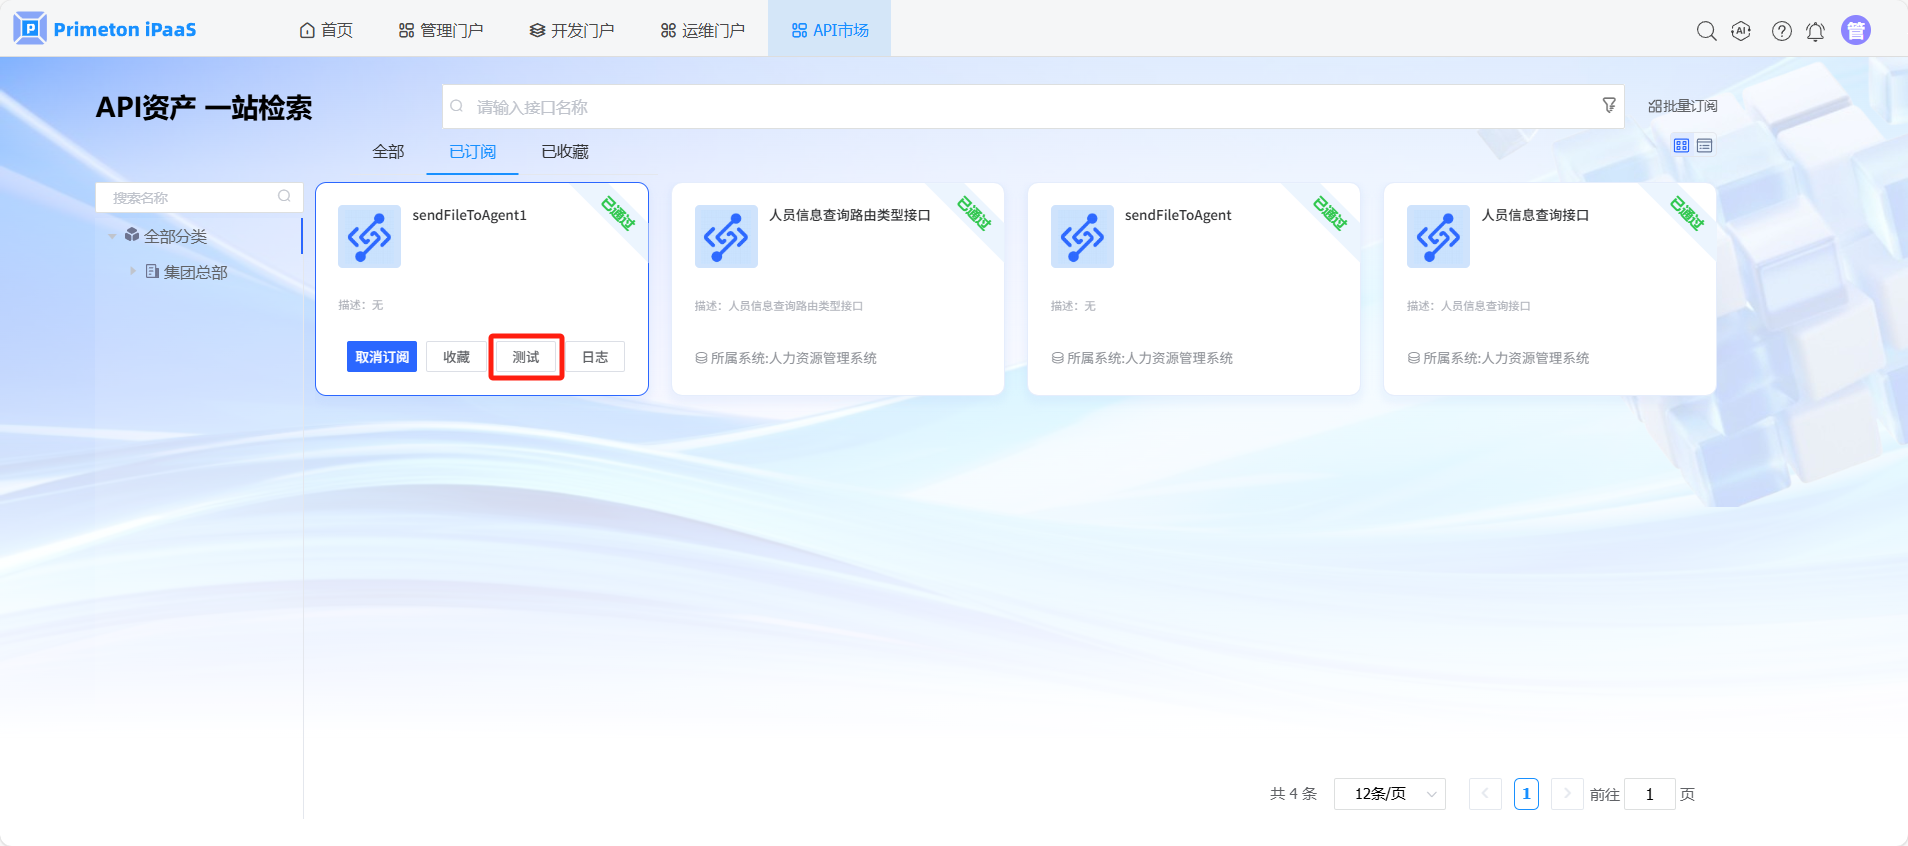Open the 开发门户 menu
This screenshot has width=1908, height=846.
tap(572, 30)
